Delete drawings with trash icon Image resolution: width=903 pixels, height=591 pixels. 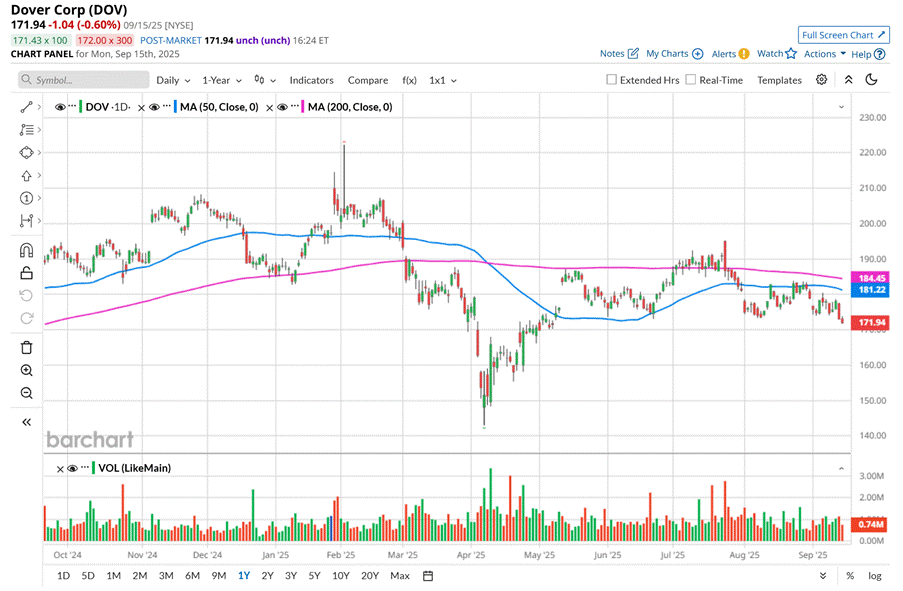(26, 347)
